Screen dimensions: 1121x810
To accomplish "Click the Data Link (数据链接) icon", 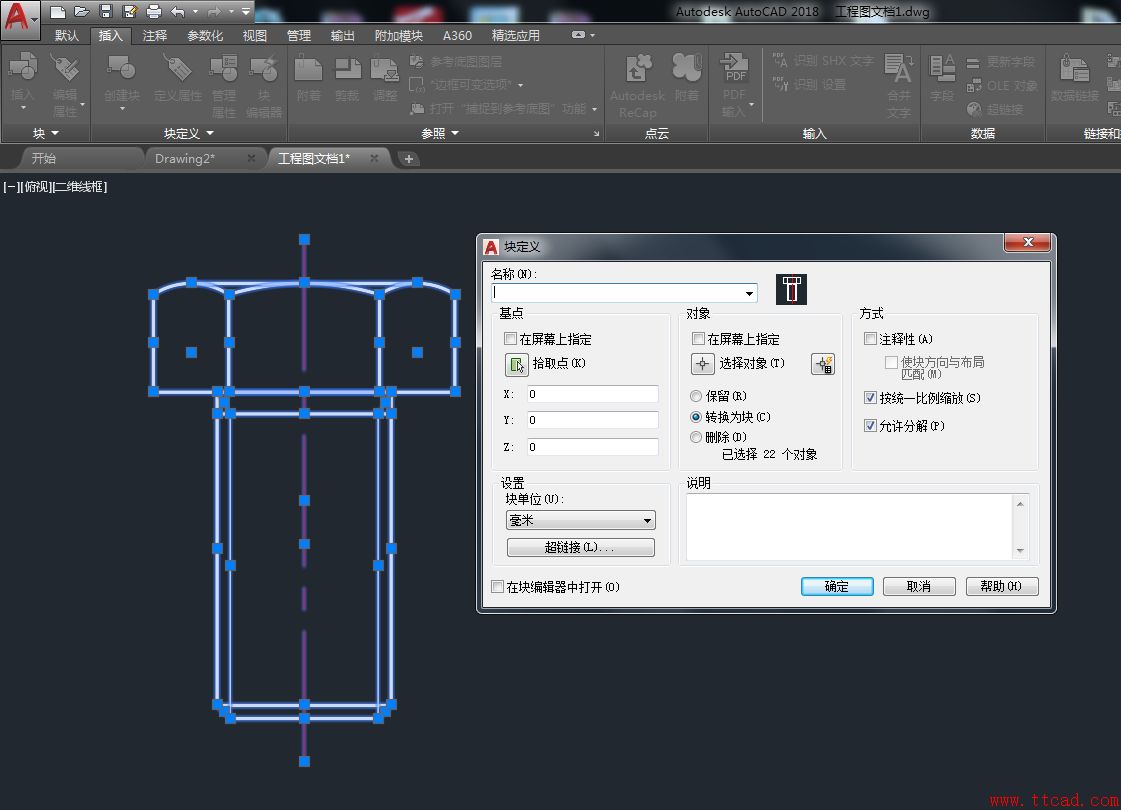I will tap(1075, 69).
